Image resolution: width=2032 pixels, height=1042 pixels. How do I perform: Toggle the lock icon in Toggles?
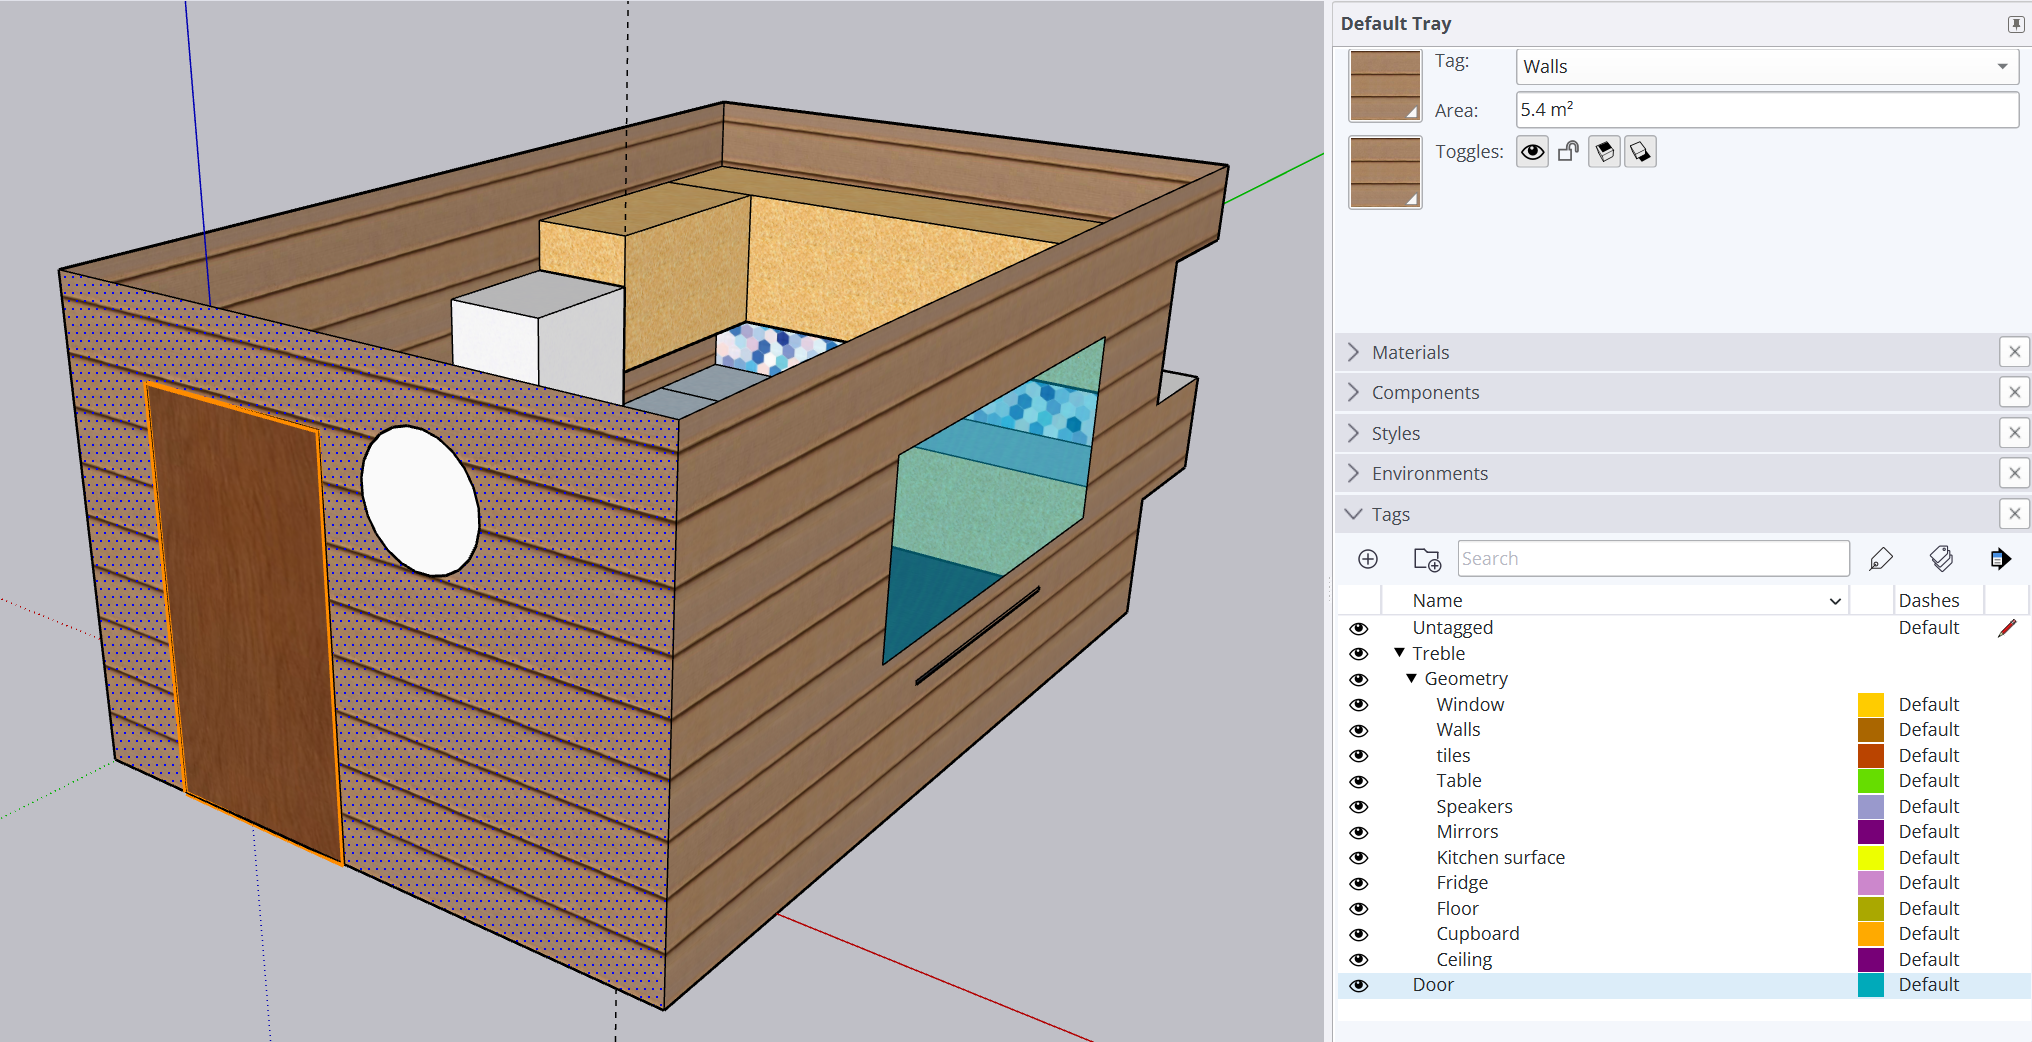(1568, 152)
